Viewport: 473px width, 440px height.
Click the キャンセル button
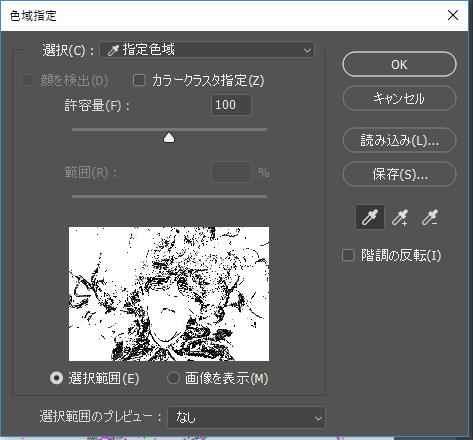coord(399,98)
